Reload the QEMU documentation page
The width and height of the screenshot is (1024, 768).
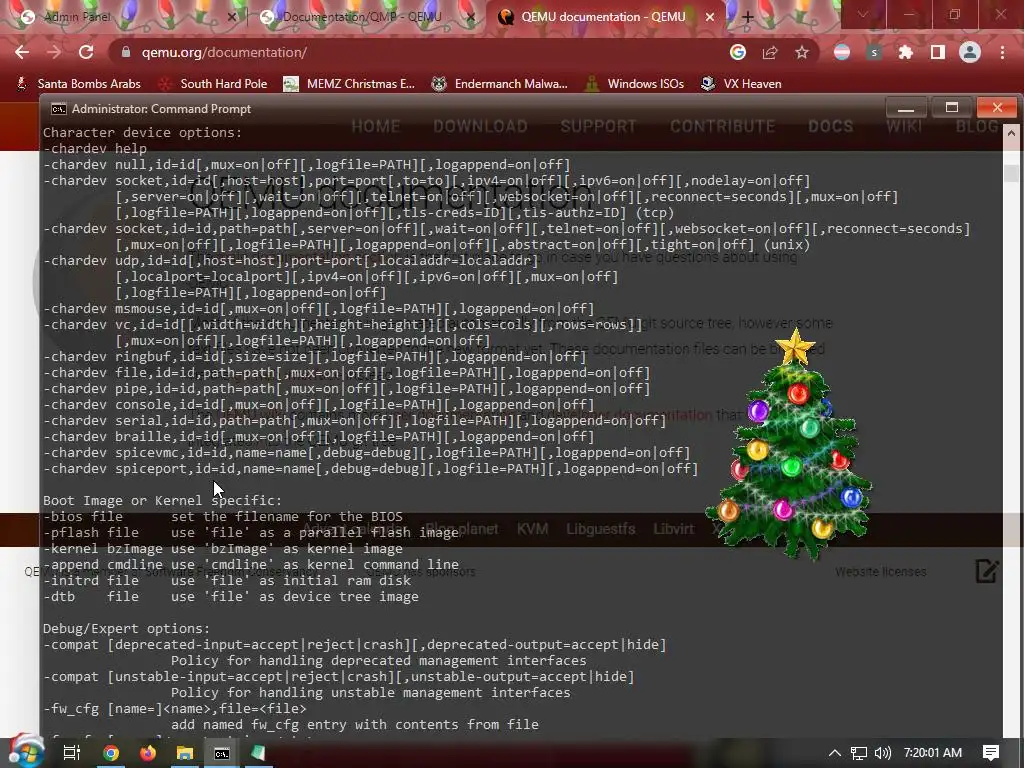[x=86, y=52]
